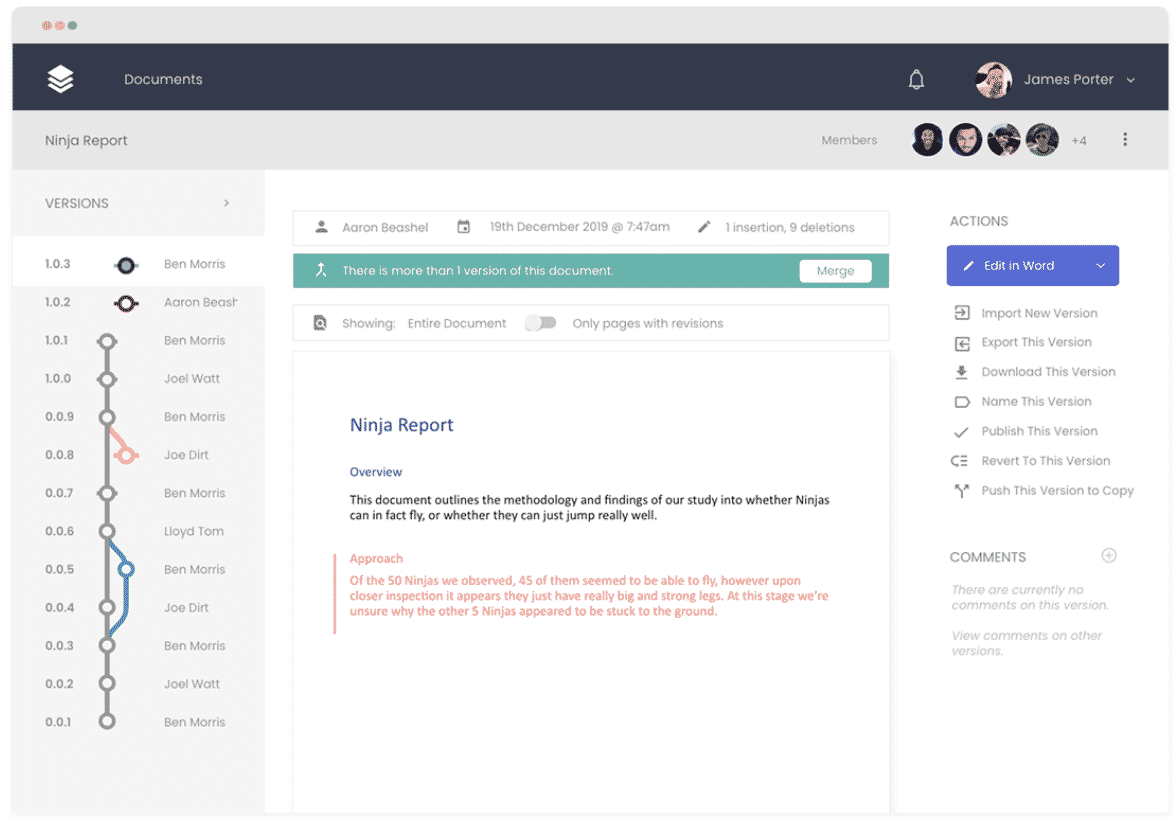Click View comments on other versions link
This screenshot has height=822, width=1174.
click(1026, 643)
